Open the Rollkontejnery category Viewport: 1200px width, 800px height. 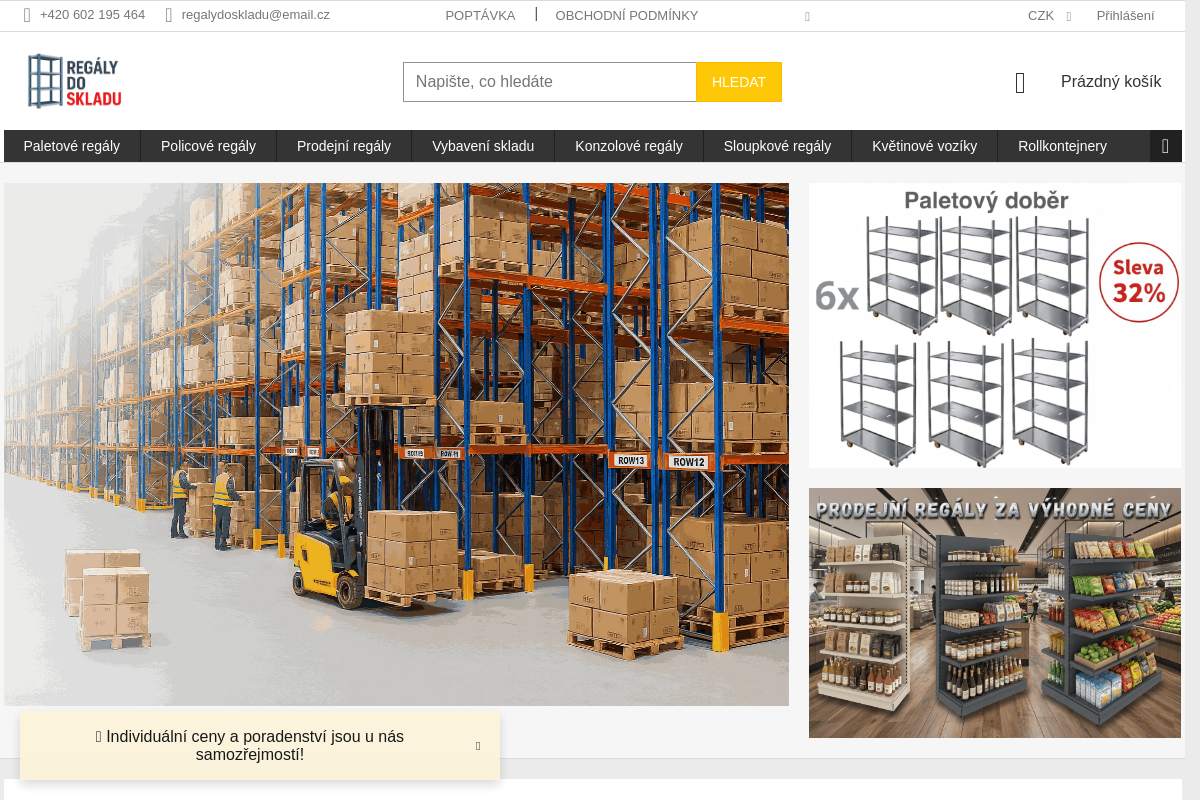pyautogui.click(x=1062, y=146)
